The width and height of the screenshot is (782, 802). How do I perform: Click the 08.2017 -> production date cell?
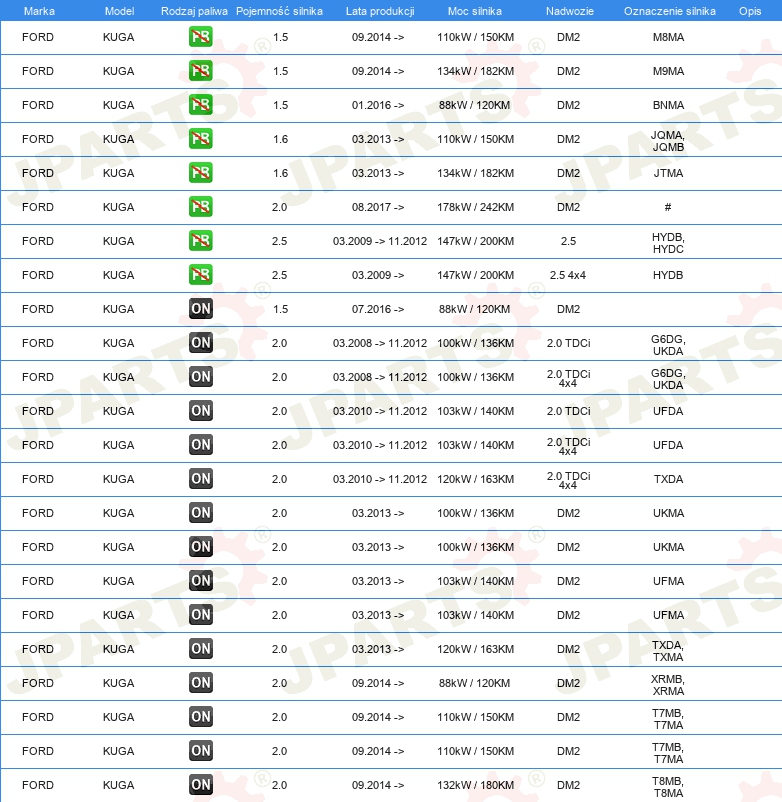click(377, 207)
